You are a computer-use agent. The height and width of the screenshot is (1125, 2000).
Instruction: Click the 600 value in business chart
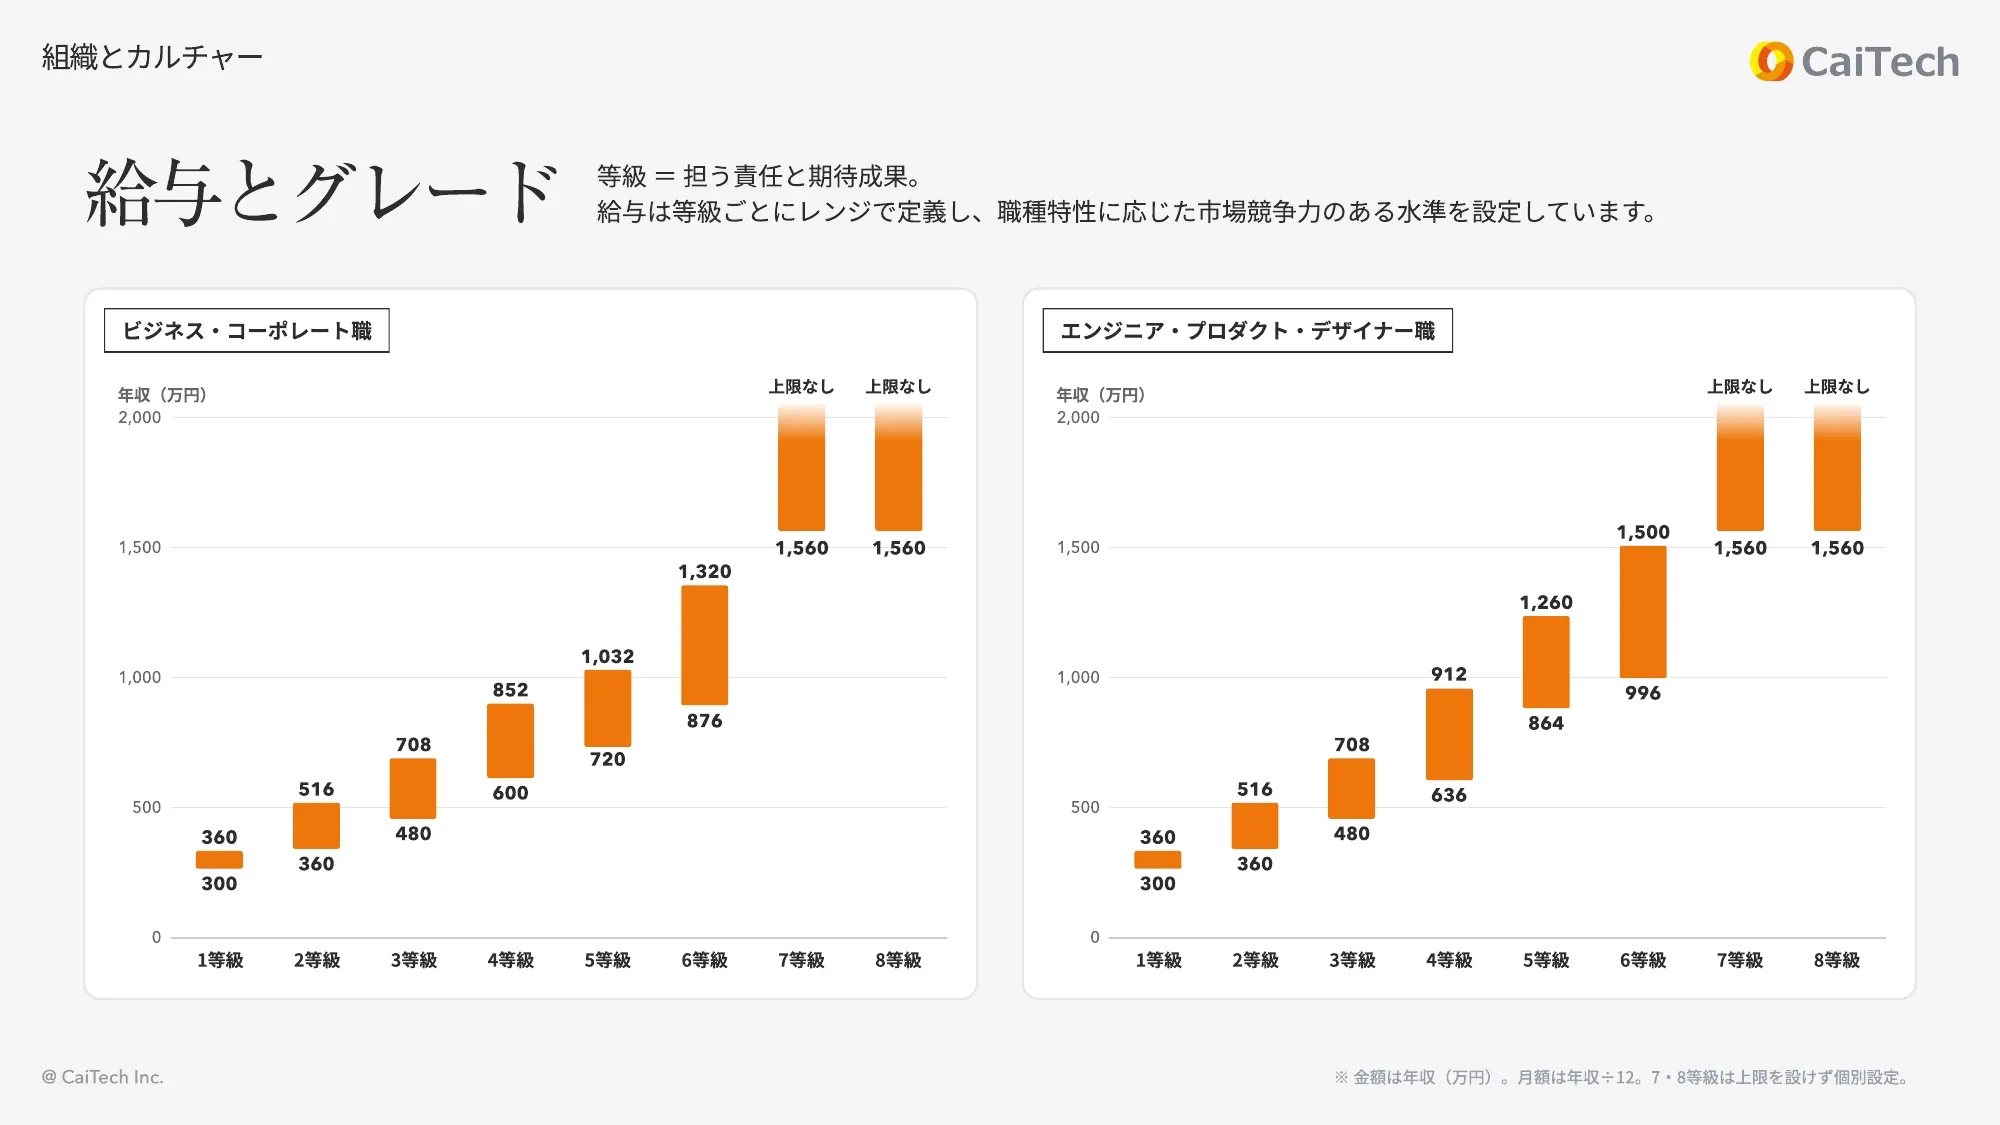[510, 793]
